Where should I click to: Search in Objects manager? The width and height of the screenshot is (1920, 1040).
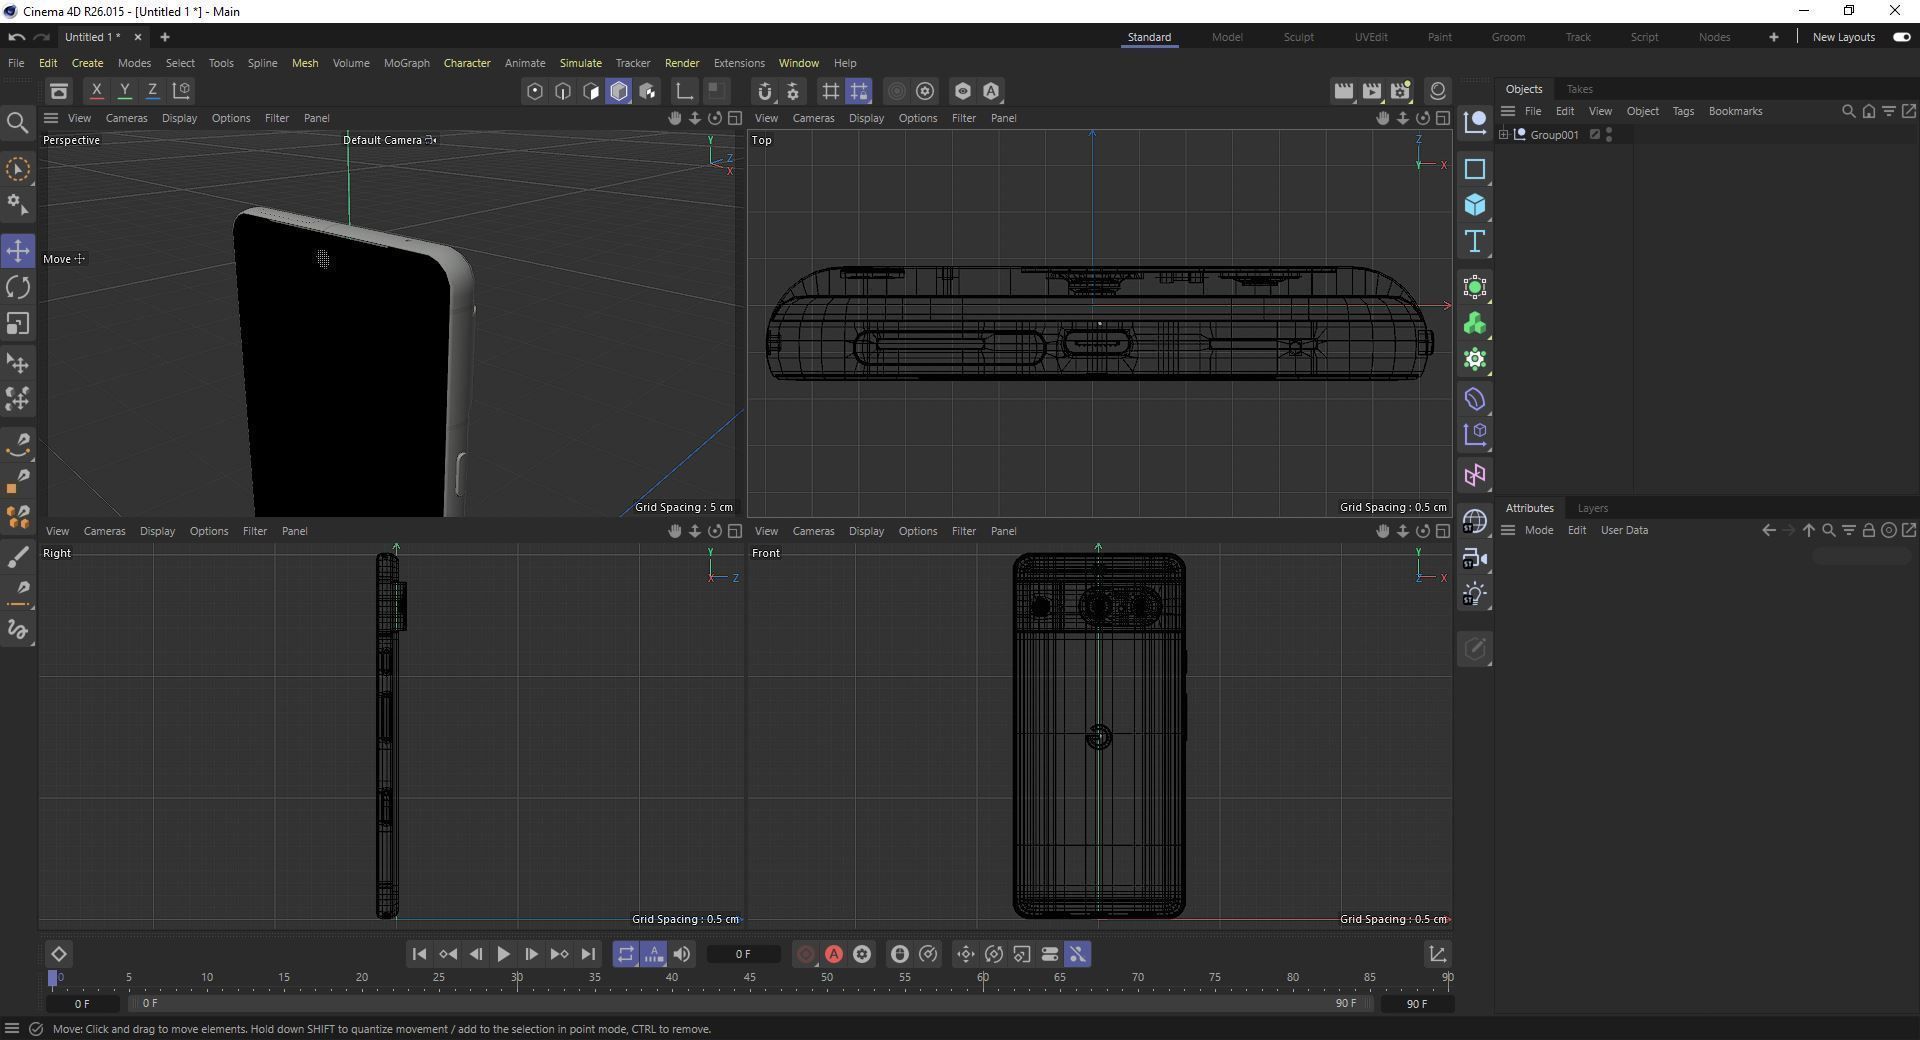pyautogui.click(x=1848, y=111)
